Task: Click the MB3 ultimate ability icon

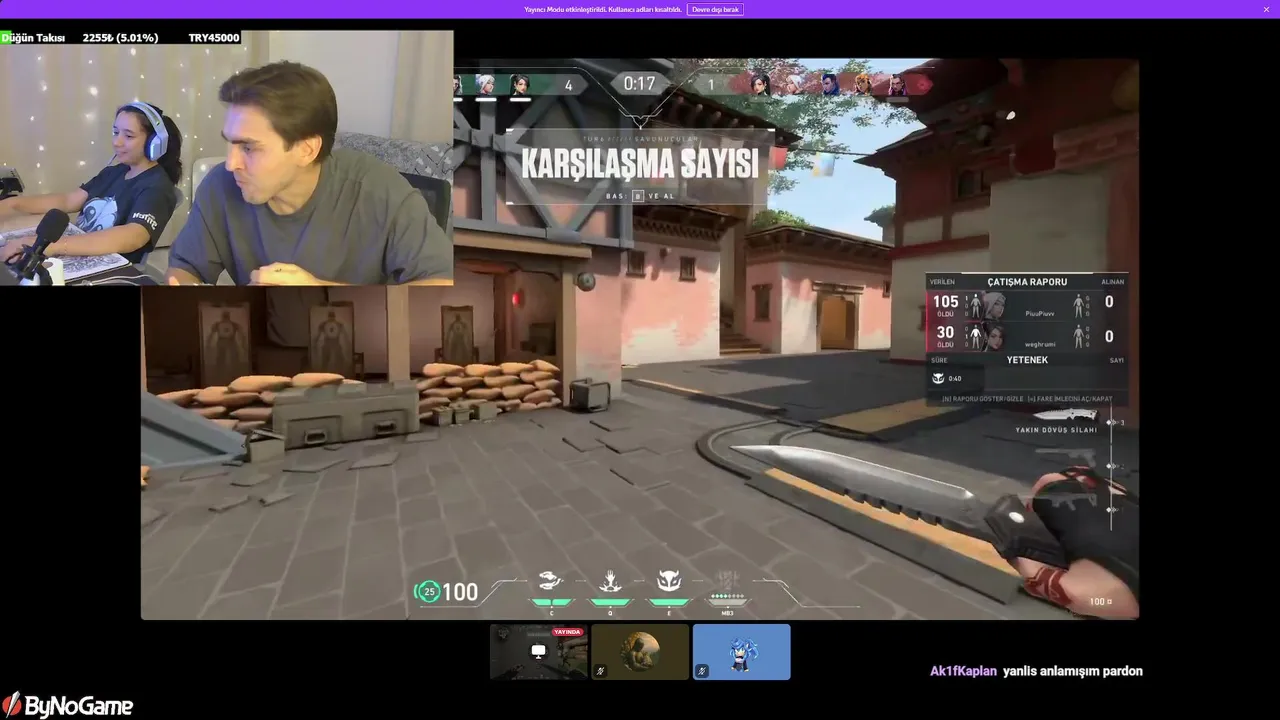Action: (x=727, y=581)
